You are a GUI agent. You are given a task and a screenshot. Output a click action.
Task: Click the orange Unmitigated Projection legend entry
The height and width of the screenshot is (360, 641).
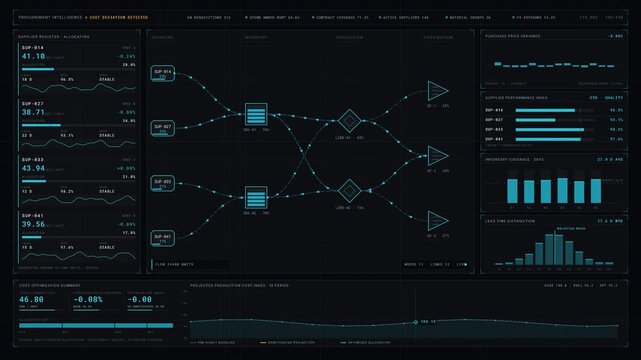pyautogui.click(x=288, y=342)
